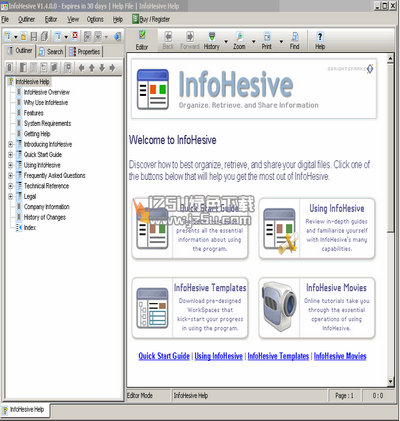Expand the Using InfoHesive tree node
The width and height of the screenshot is (400, 421).
[x=11, y=165]
